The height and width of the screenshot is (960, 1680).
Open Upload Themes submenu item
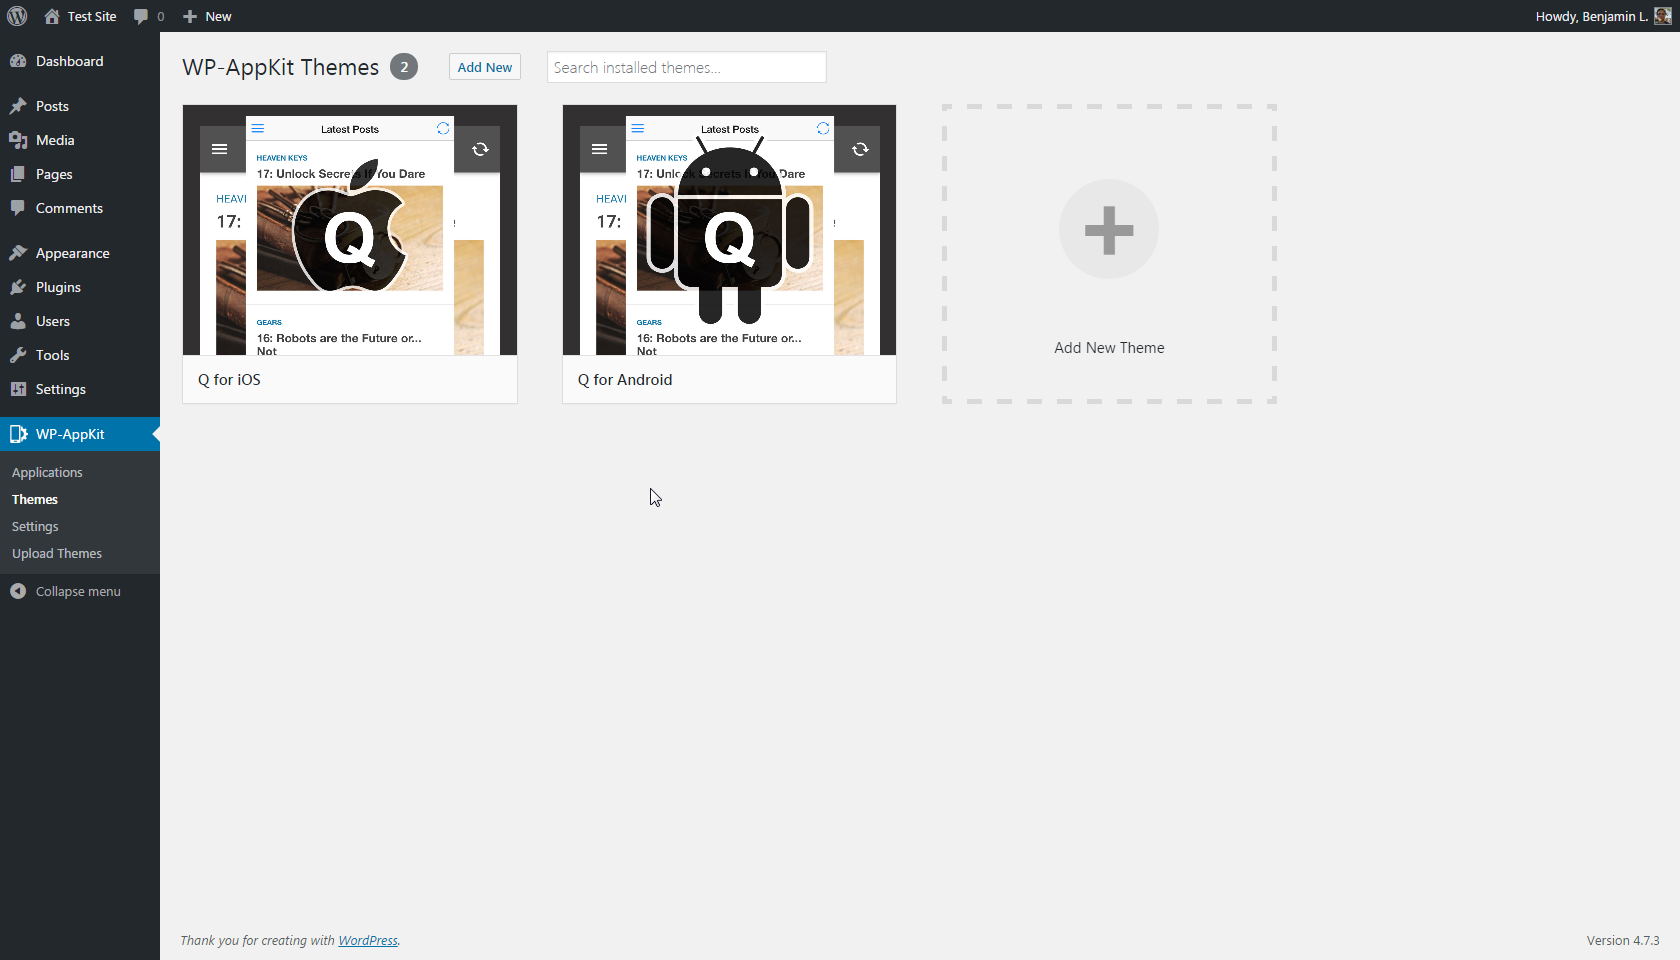tap(57, 553)
